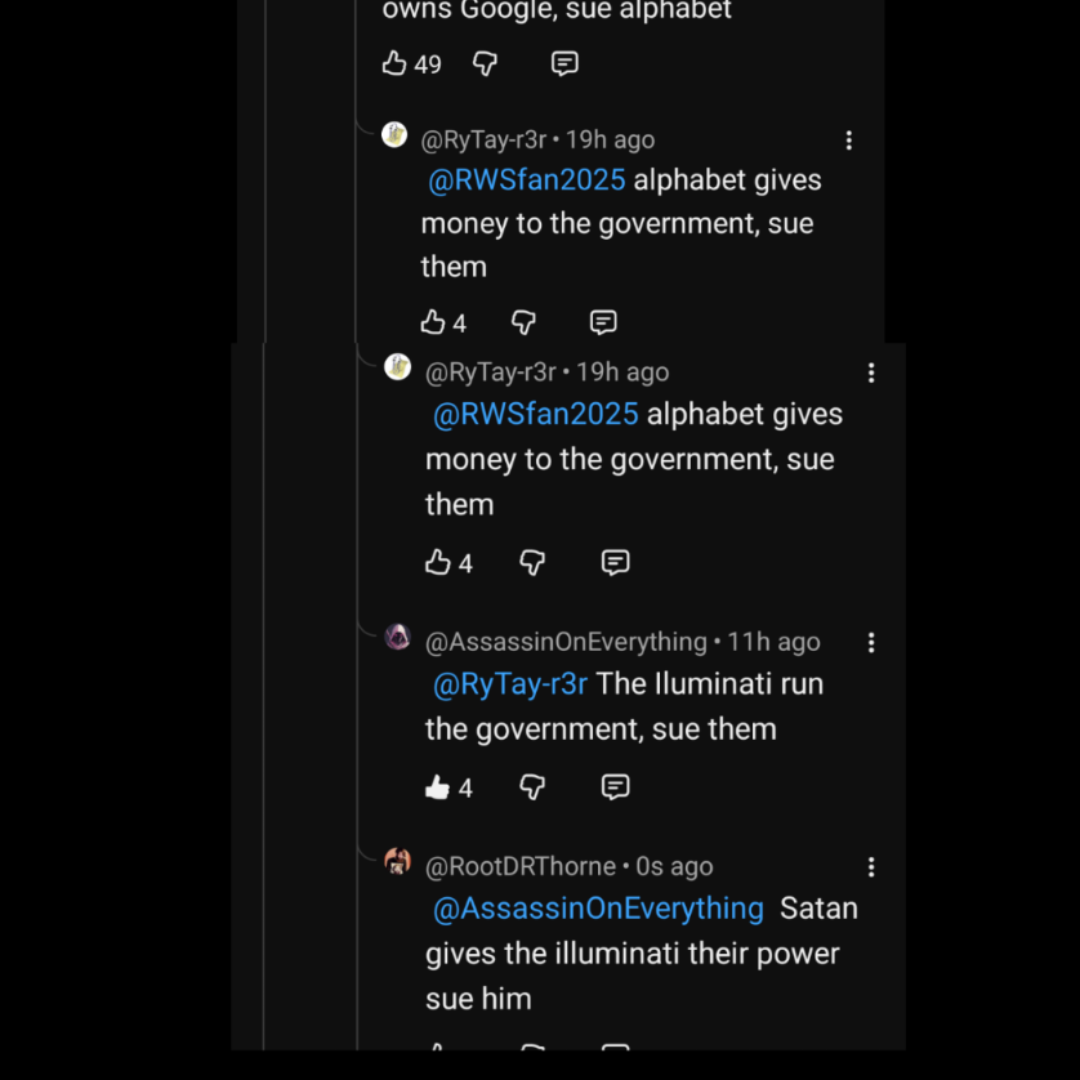Reply to the second @RyTay-r3r comment
The width and height of the screenshot is (1080, 1080).
pyautogui.click(x=615, y=562)
